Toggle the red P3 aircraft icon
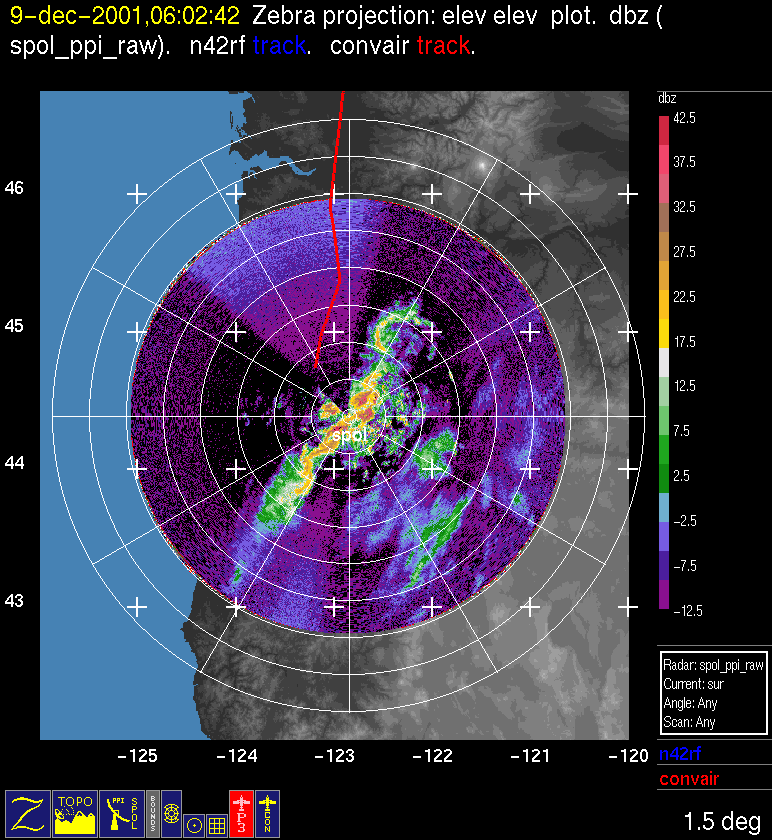Image resolution: width=772 pixels, height=840 pixels. [x=243, y=813]
